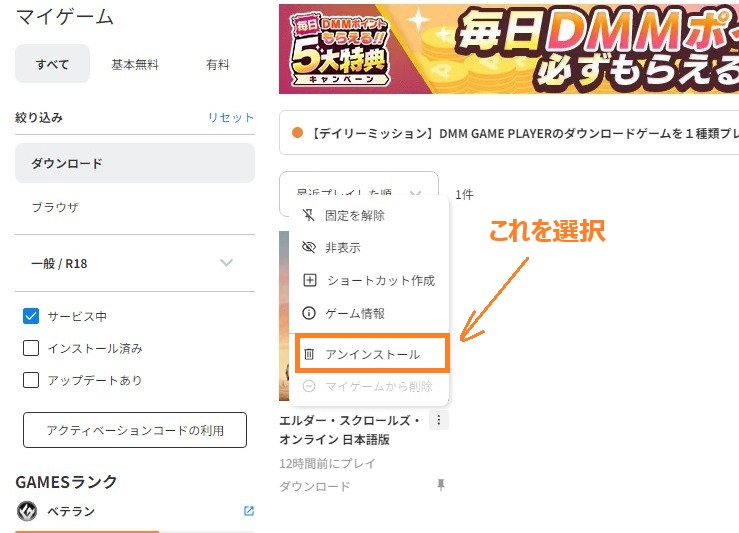Screen dimensions: 739x533
Task: Click the ベテラン rank badge icon
Action: coord(27,511)
